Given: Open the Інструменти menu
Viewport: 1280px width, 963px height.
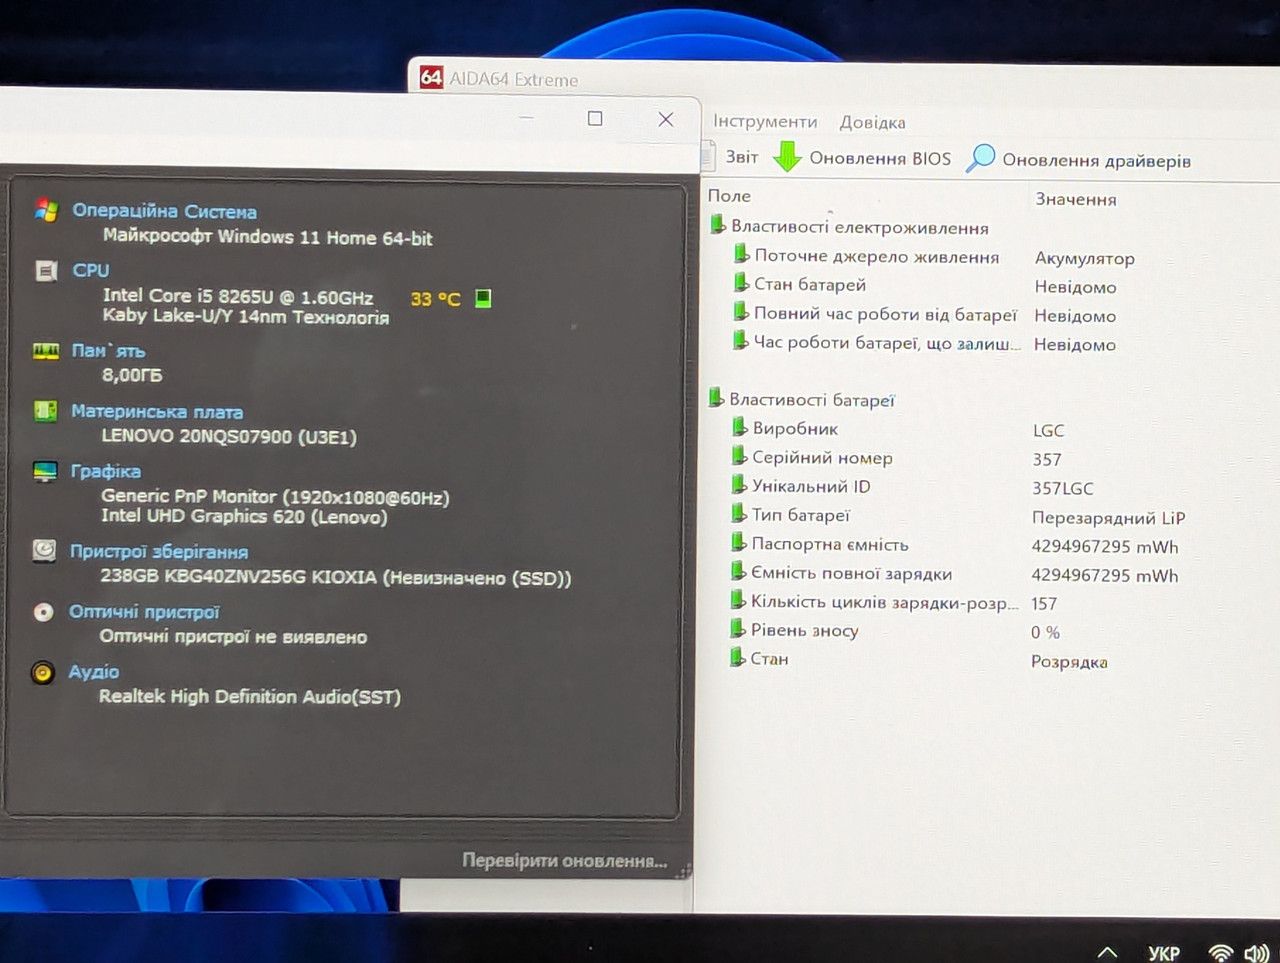Looking at the screenshot, I should [x=765, y=121].
